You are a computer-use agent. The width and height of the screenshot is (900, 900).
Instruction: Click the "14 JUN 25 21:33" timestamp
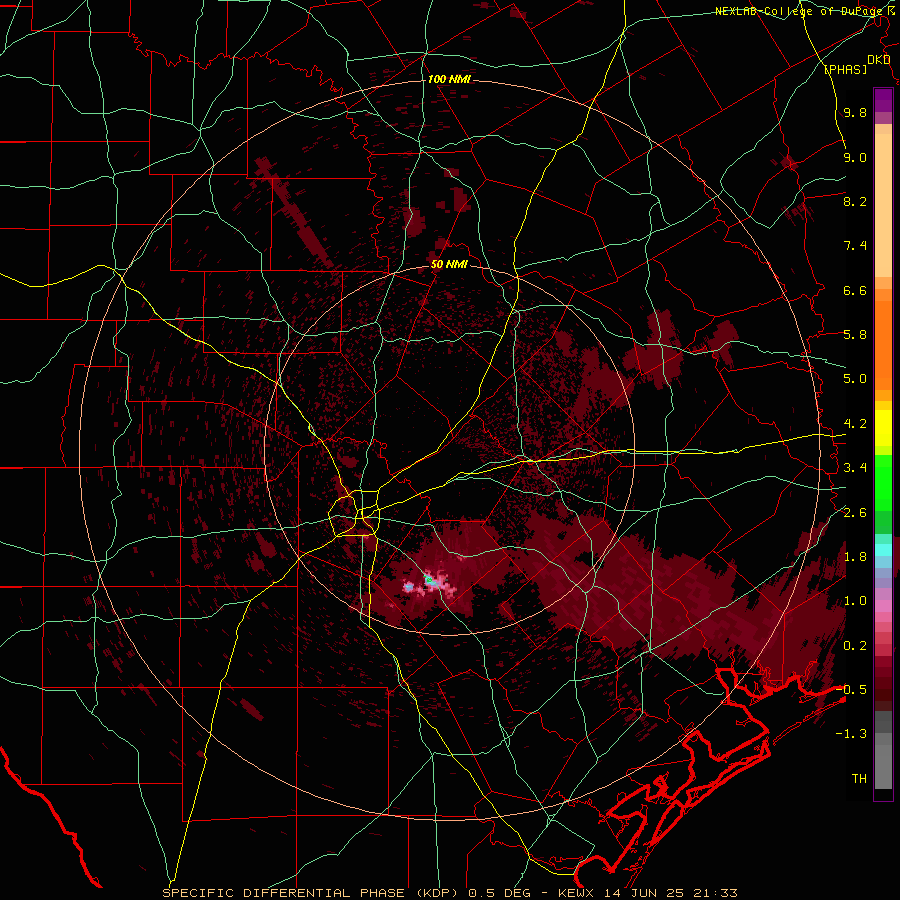[672, 893]
